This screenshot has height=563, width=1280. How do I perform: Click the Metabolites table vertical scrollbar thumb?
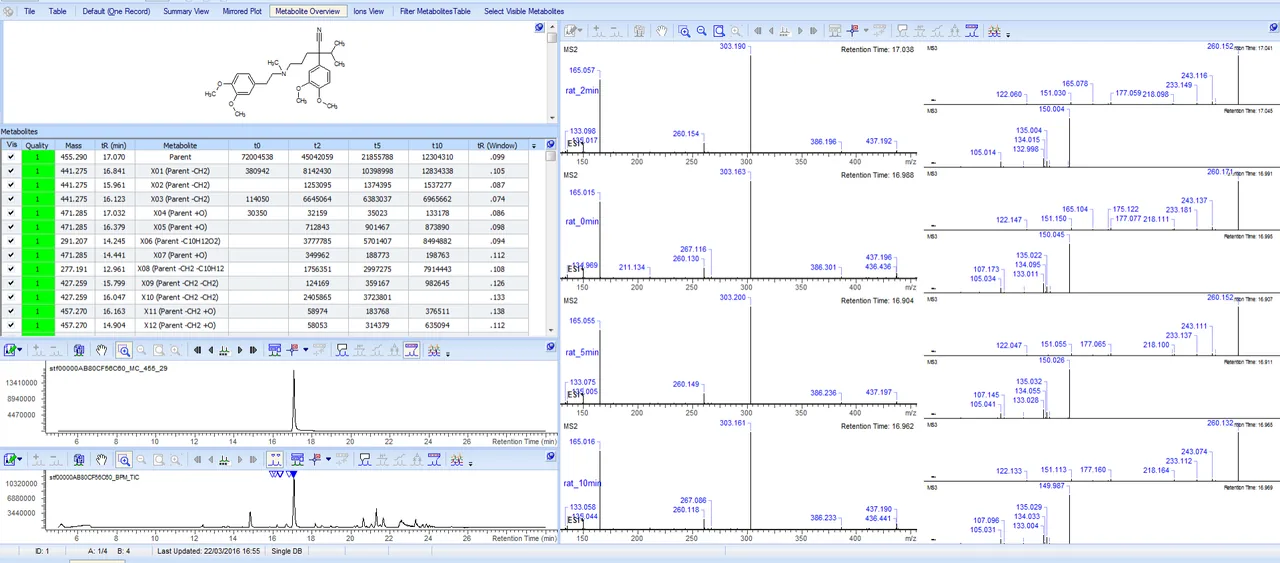tap(551, 157)
